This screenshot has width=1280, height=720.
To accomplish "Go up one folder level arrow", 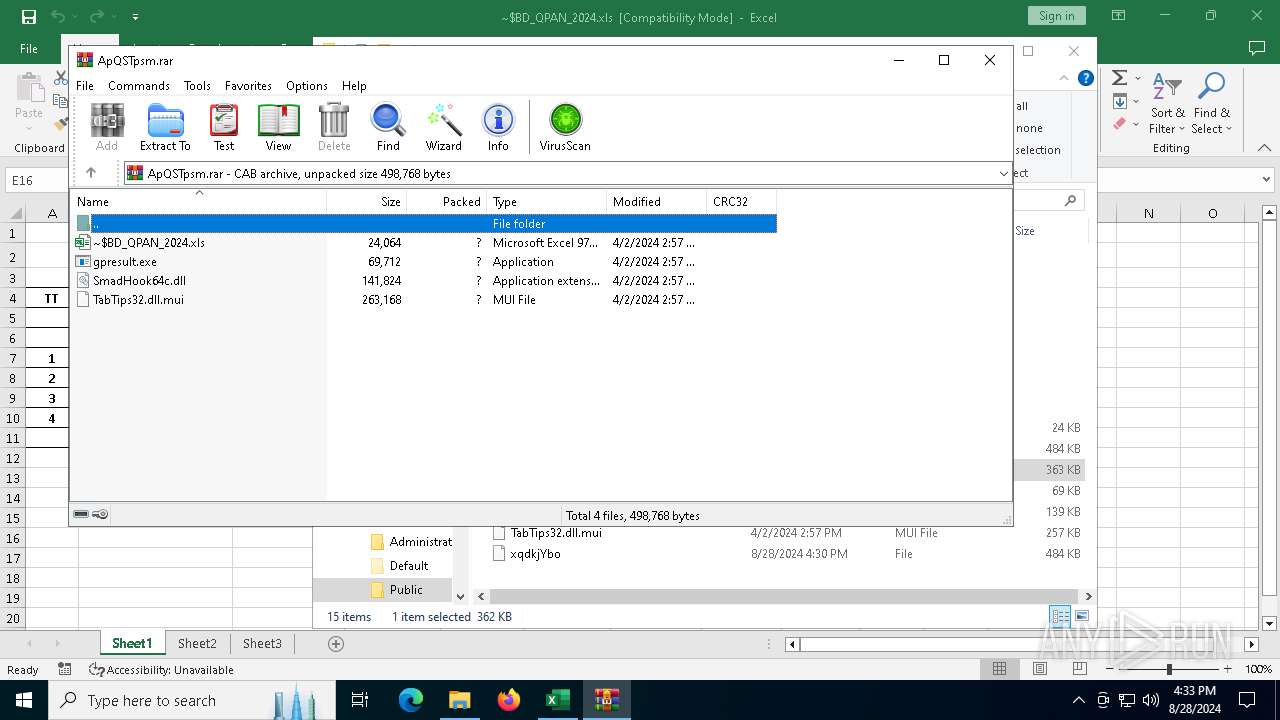I will point(91,173).
